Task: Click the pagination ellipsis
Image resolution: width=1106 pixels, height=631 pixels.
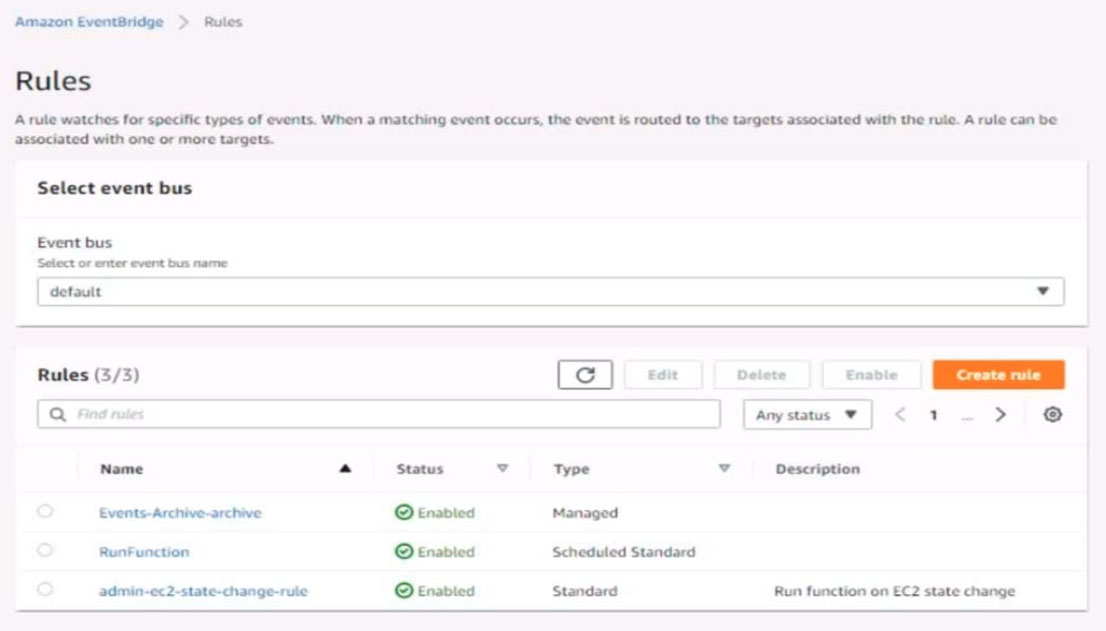Action: pos(967,416)
